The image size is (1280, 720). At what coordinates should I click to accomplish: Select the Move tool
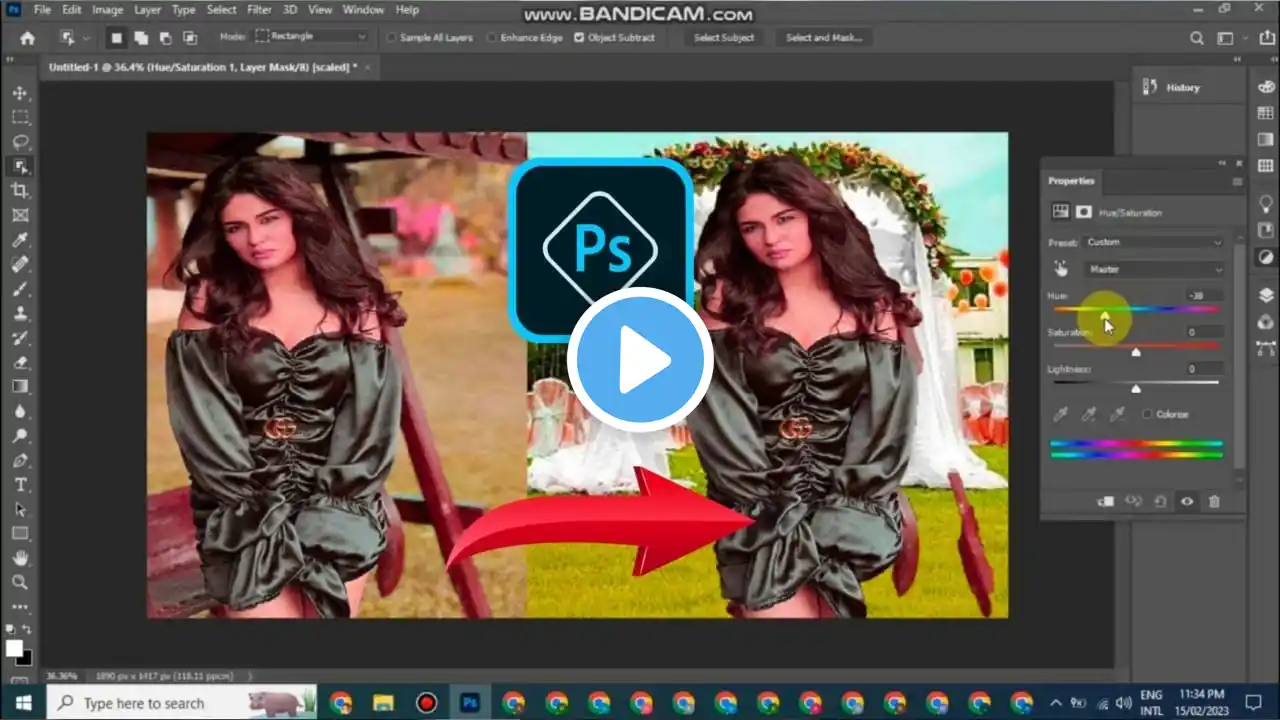click(x=20, y=93)
